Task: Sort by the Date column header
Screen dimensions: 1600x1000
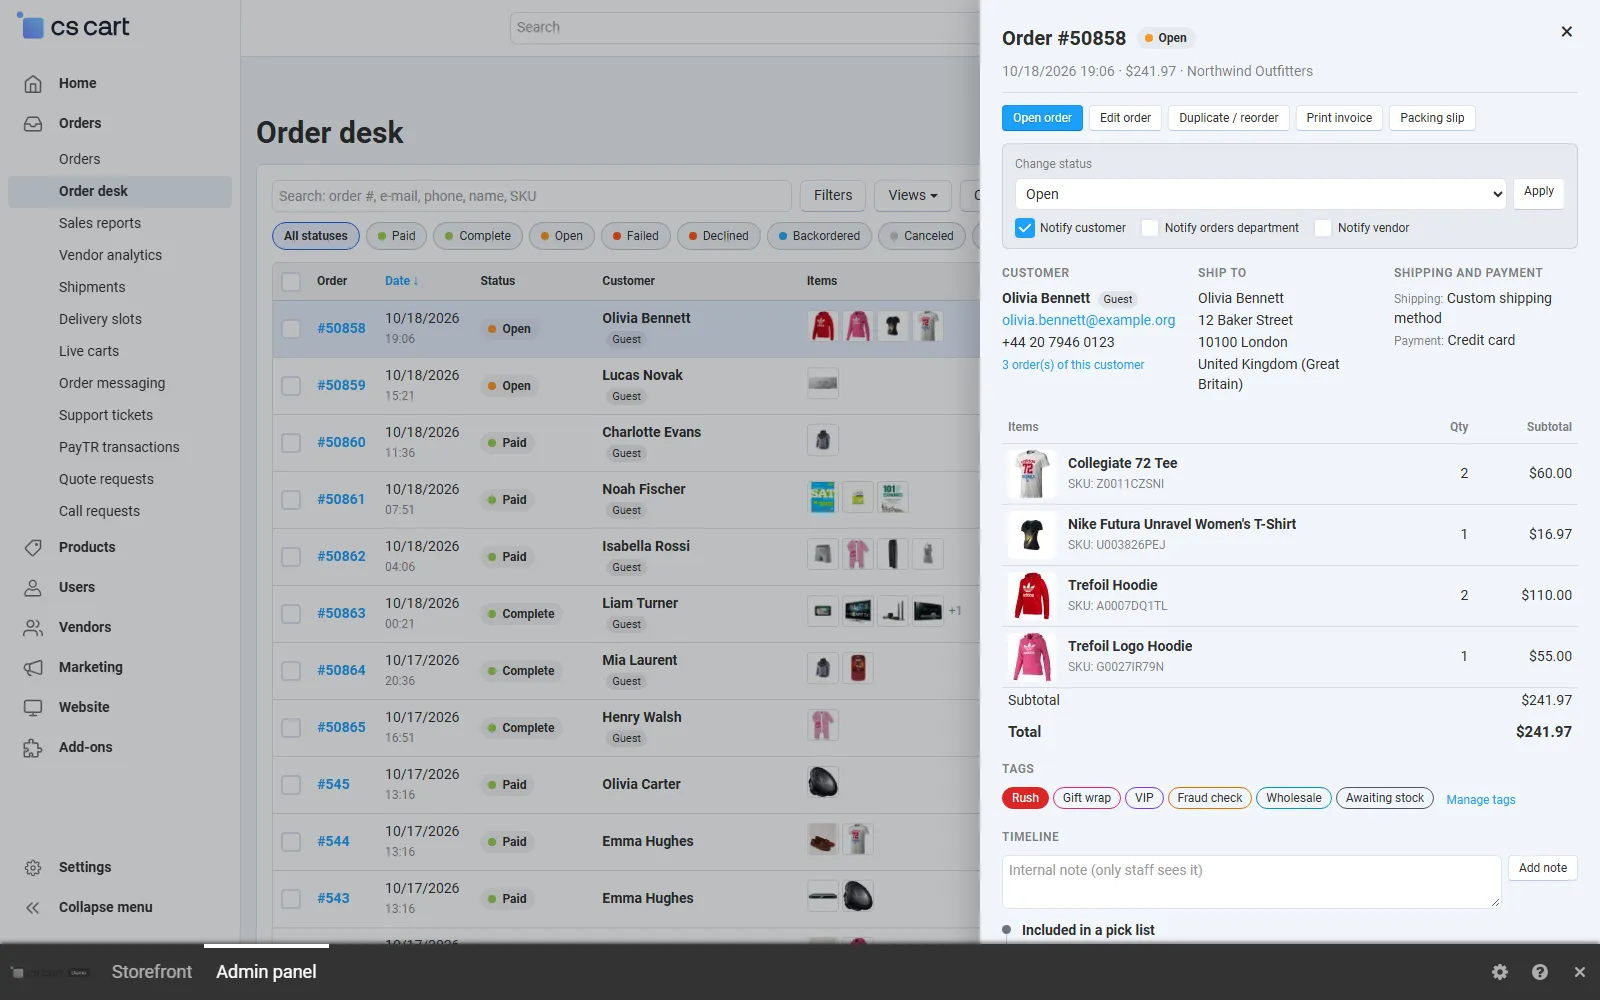Action: (401, 281)
